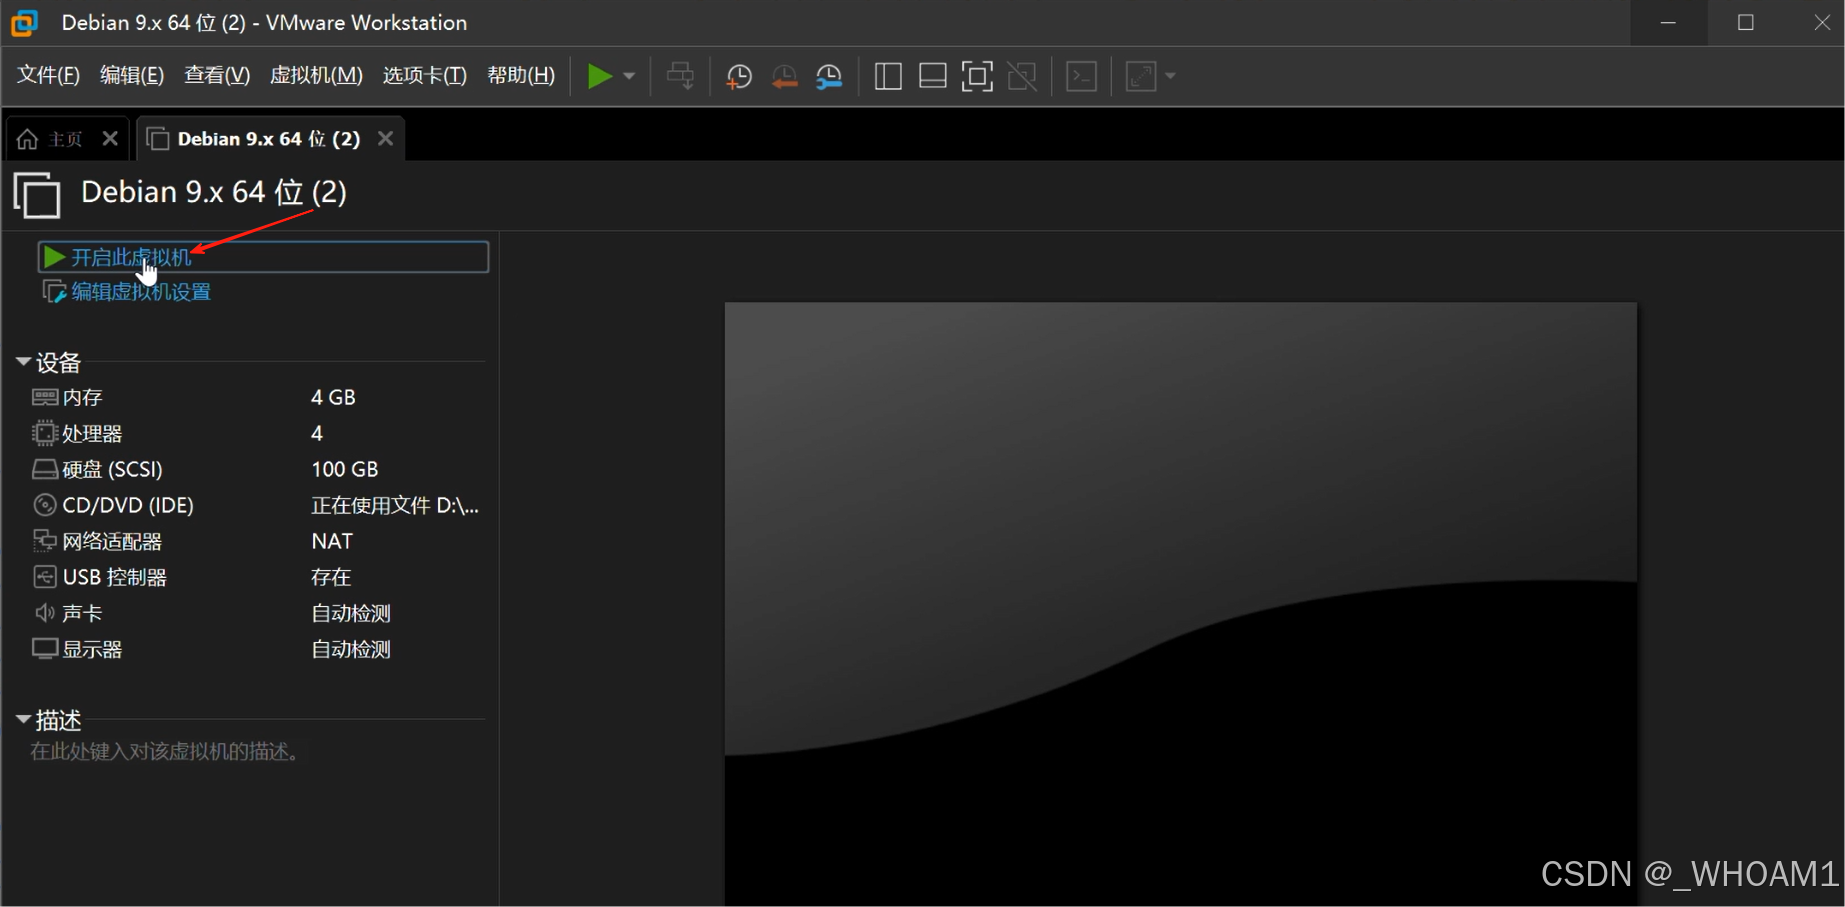
Task: Click the 100 GB hard disk value
Action: coord(344,469)
